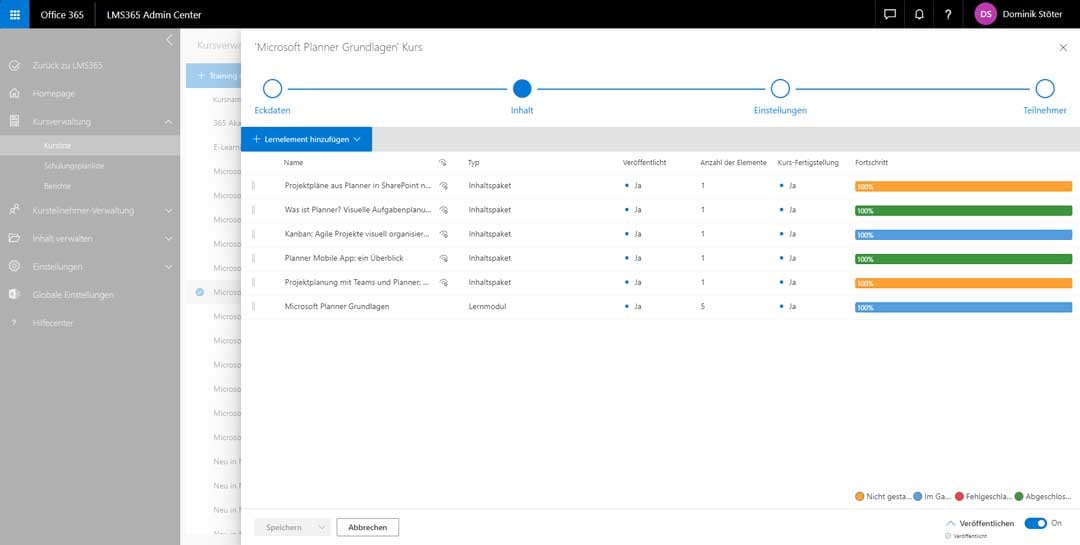
Task: Close the course panel with the X
Action: coord(1063,48)
